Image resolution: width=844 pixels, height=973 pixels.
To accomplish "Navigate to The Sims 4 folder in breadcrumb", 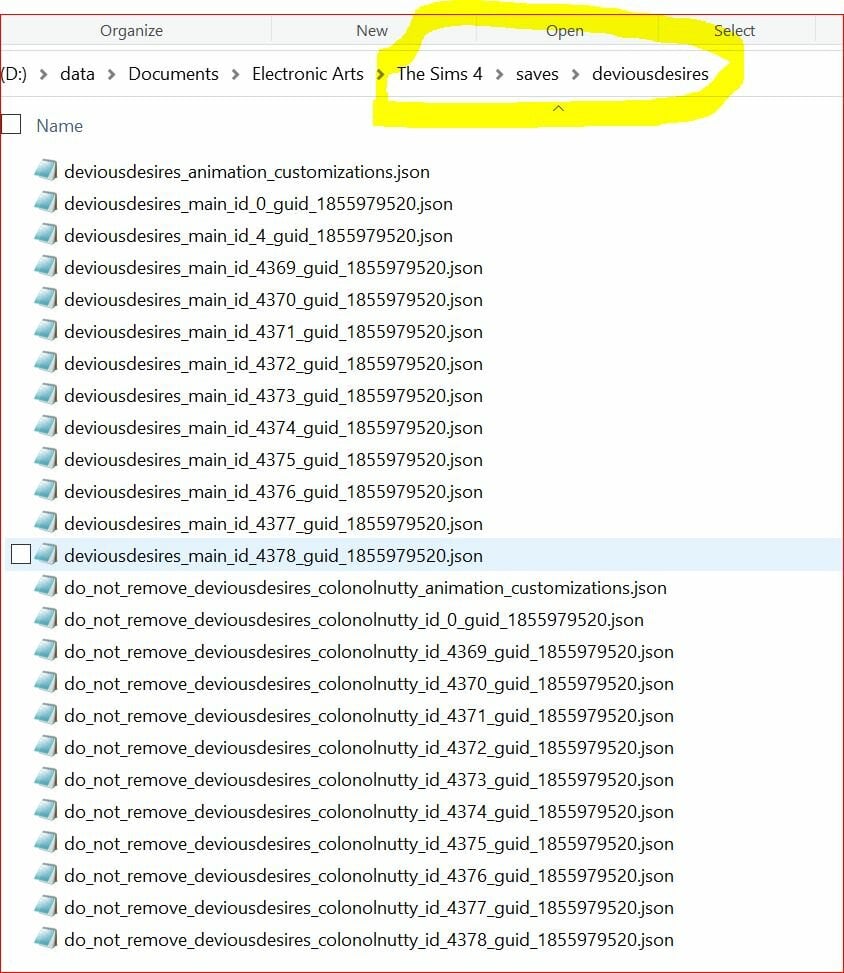I will pyautogui.click(x=439, y=74).
